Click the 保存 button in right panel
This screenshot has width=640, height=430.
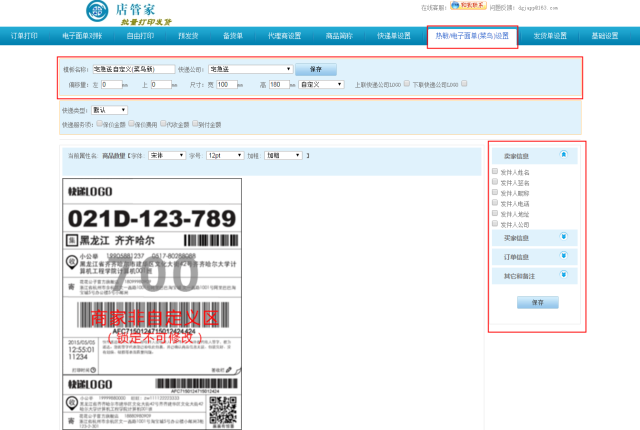click(538, 301)
